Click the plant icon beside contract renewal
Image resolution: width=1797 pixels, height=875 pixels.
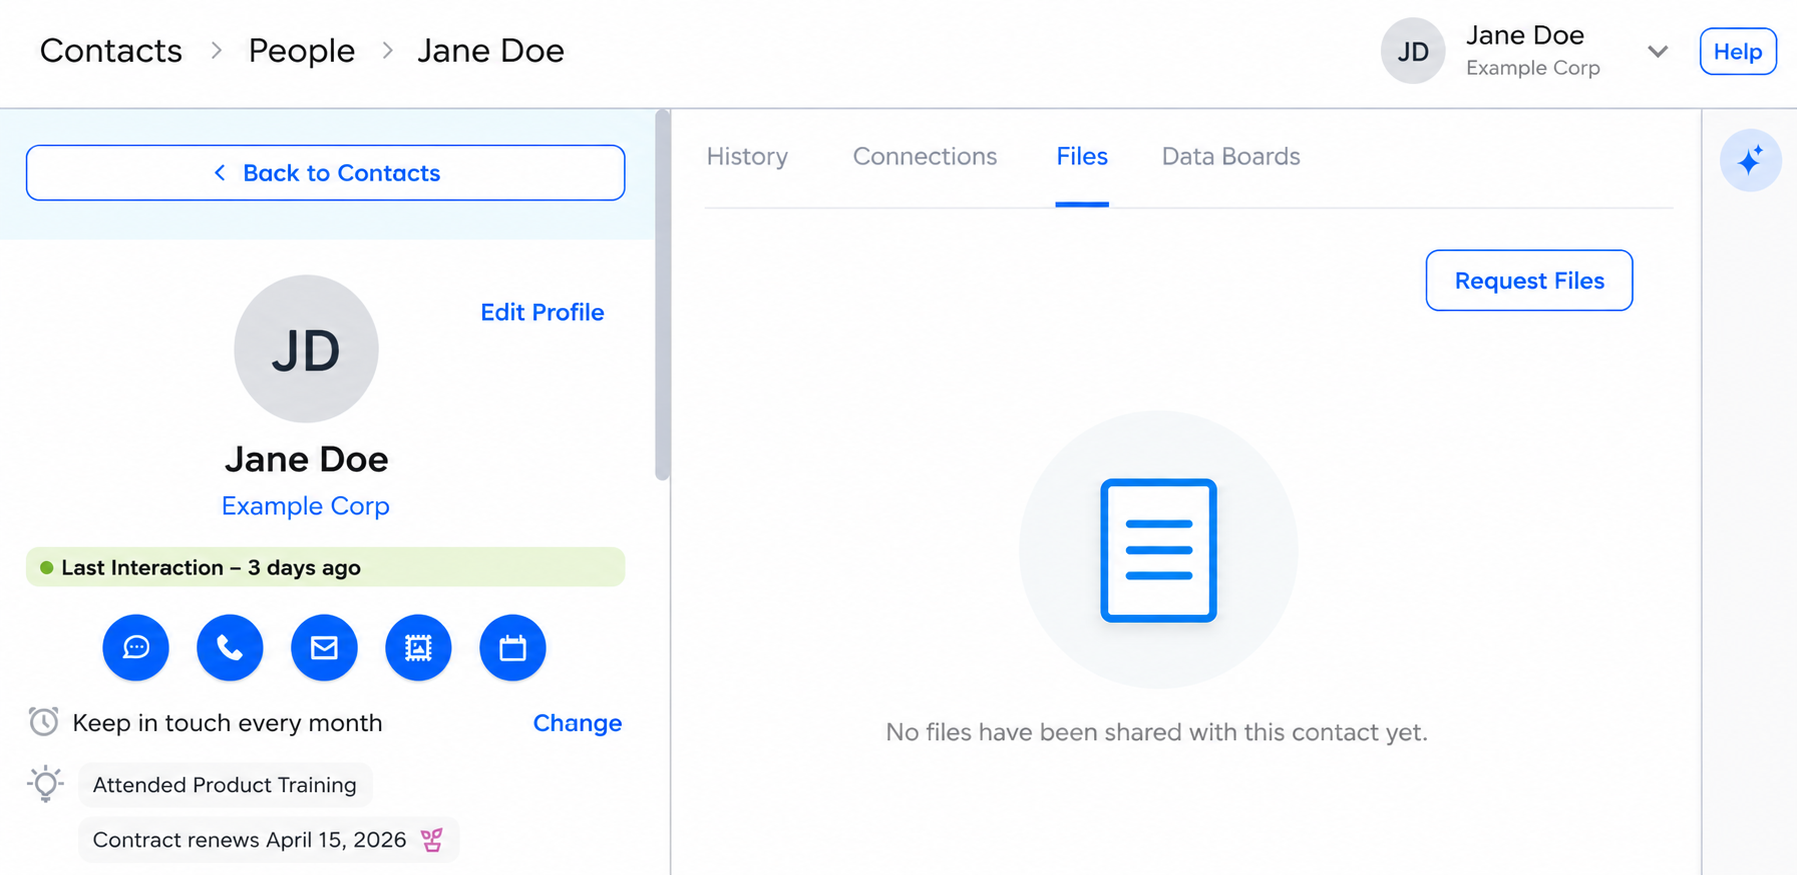point(432,840)
